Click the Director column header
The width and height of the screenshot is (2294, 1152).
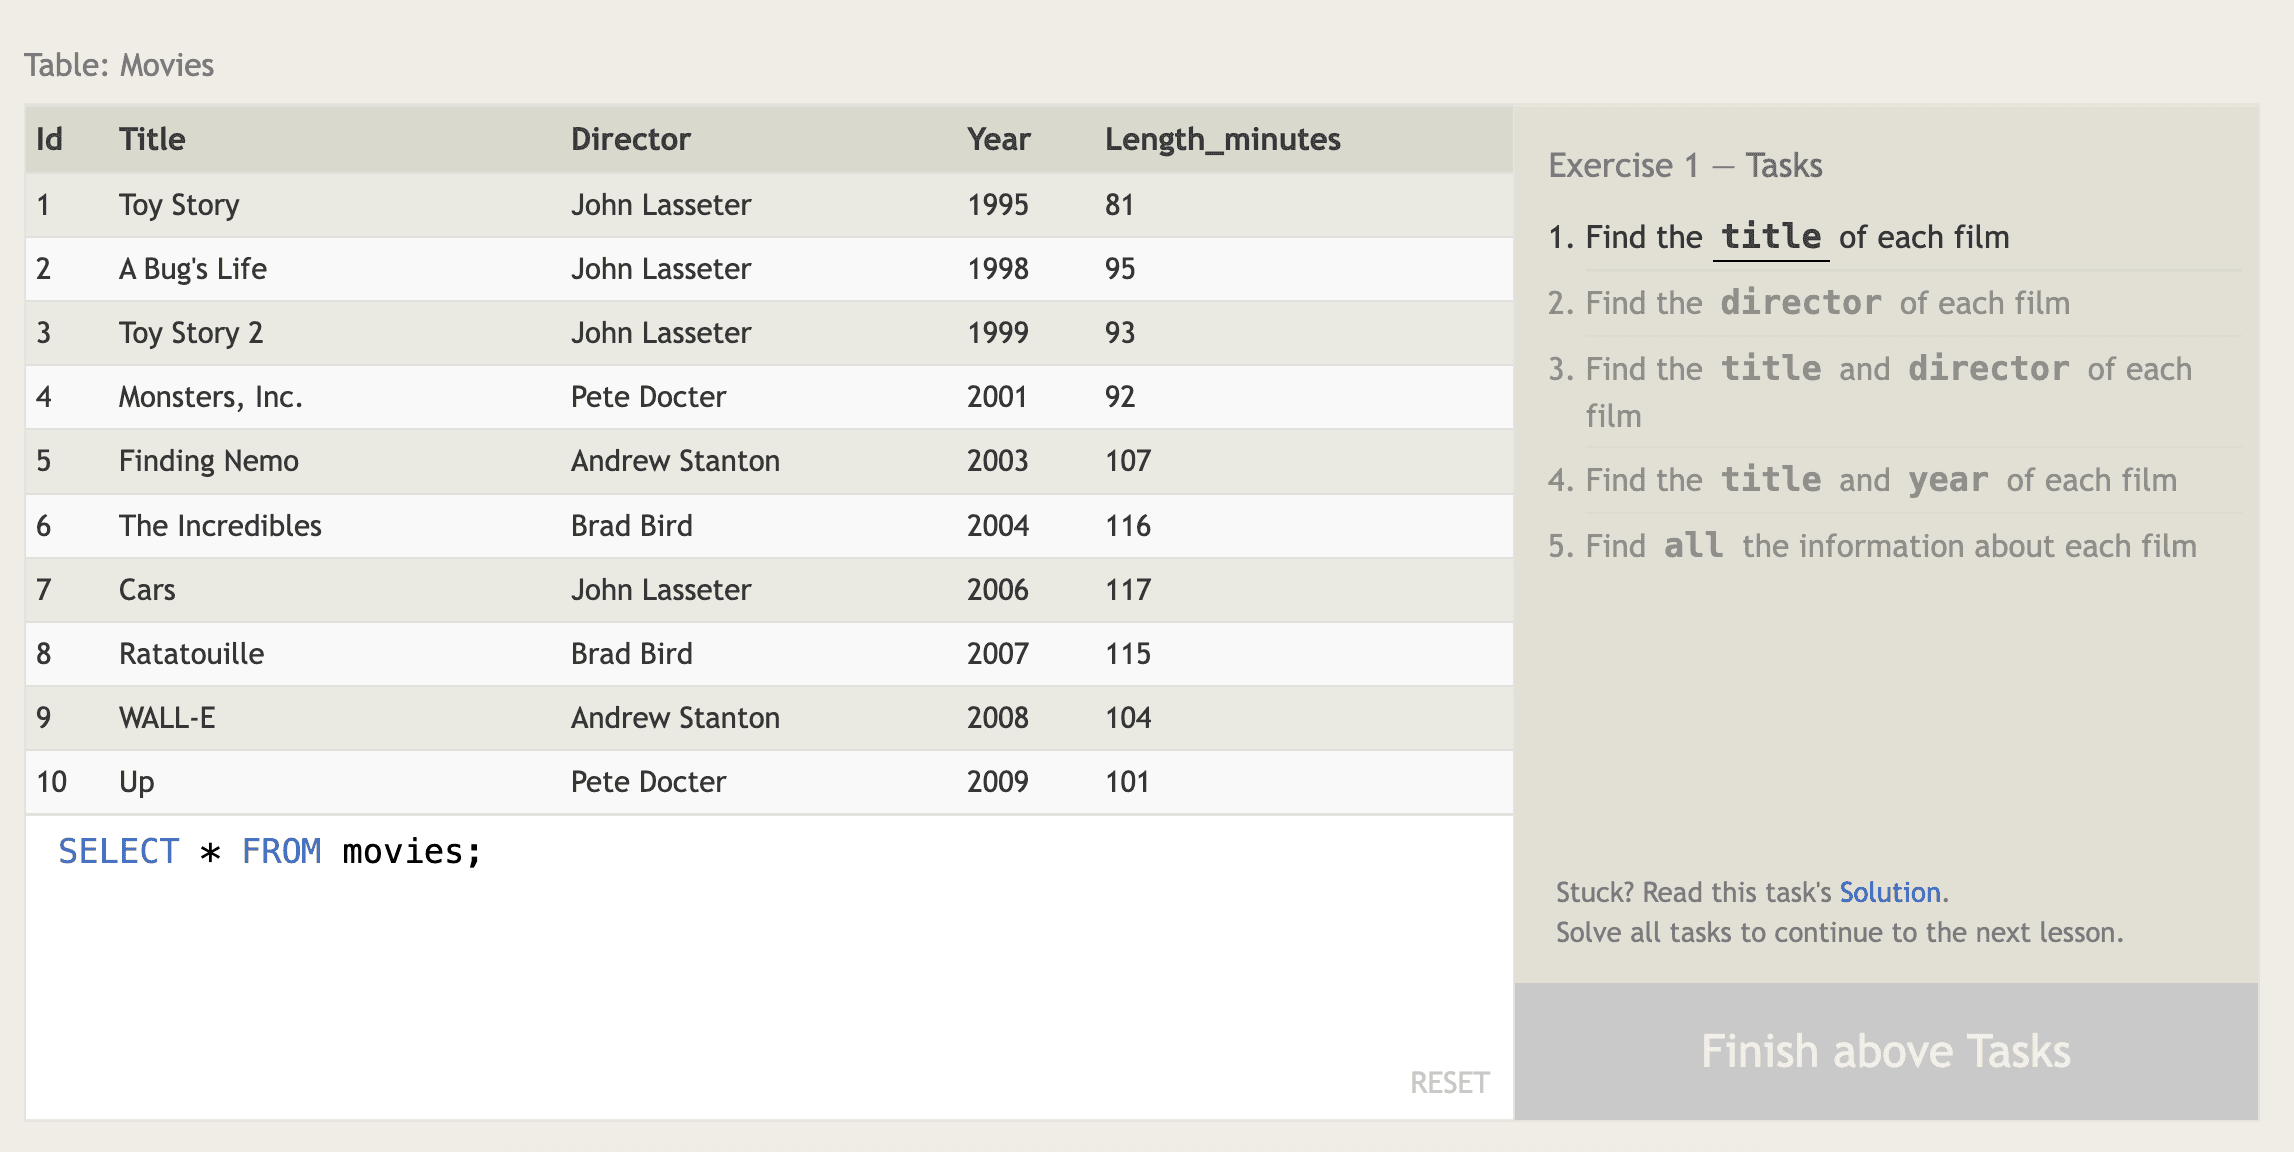(630, 139)
